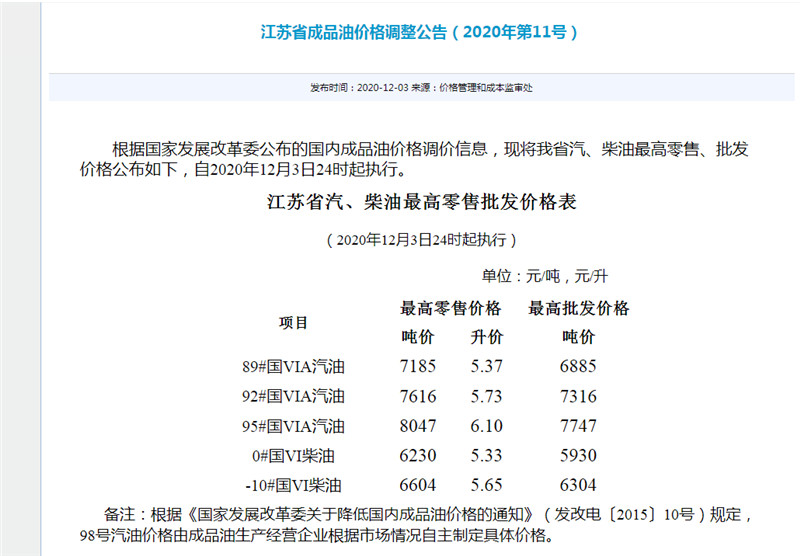Click the 最高批发价格 column header
The width and height of the screenshot is (800, 556).
pos(578,308)
